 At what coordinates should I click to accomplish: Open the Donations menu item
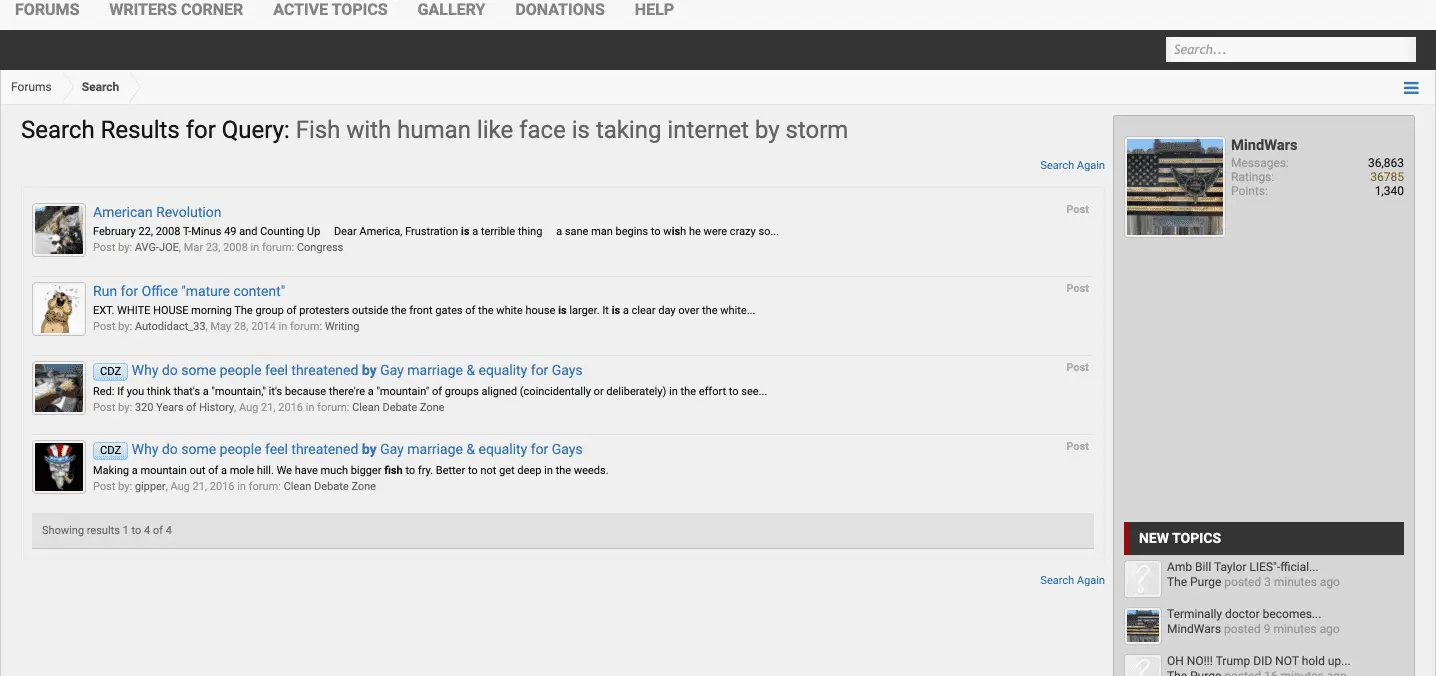[x=560, y=10]
